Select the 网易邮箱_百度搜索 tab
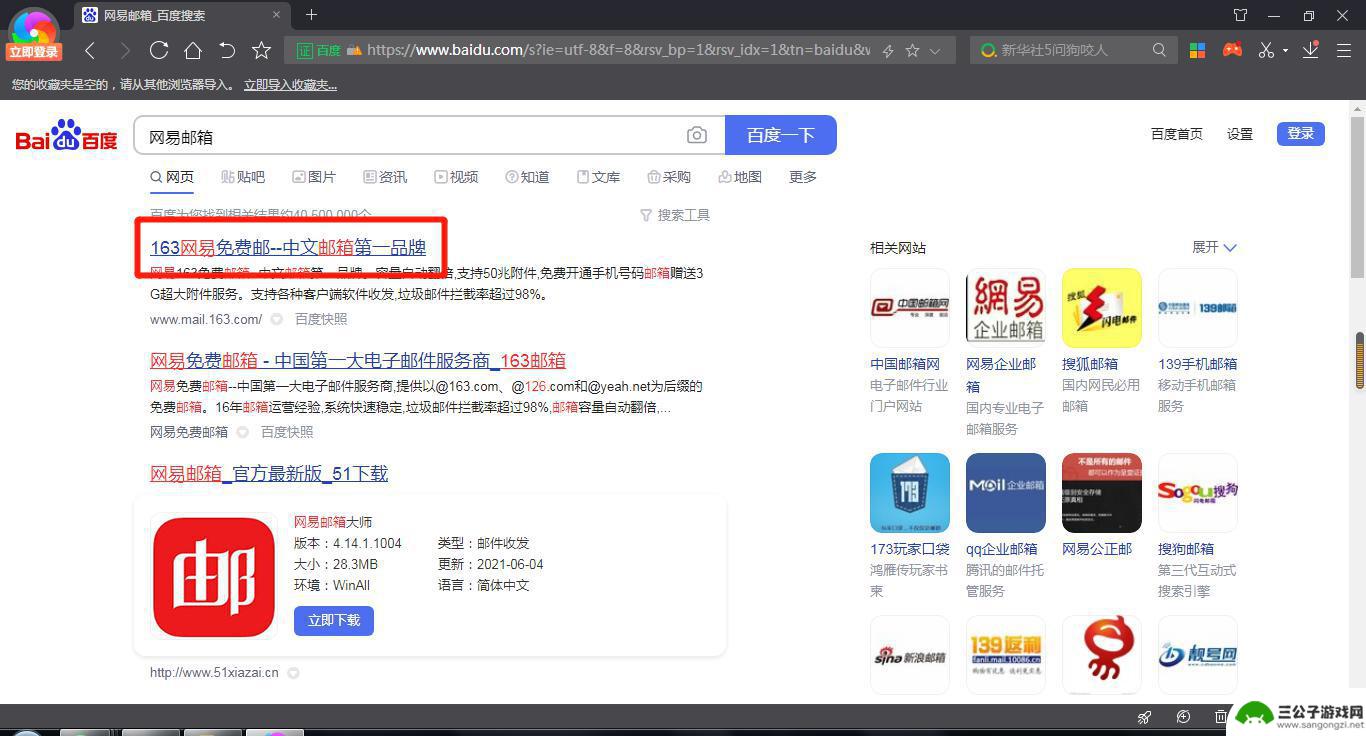 point(182,15)
